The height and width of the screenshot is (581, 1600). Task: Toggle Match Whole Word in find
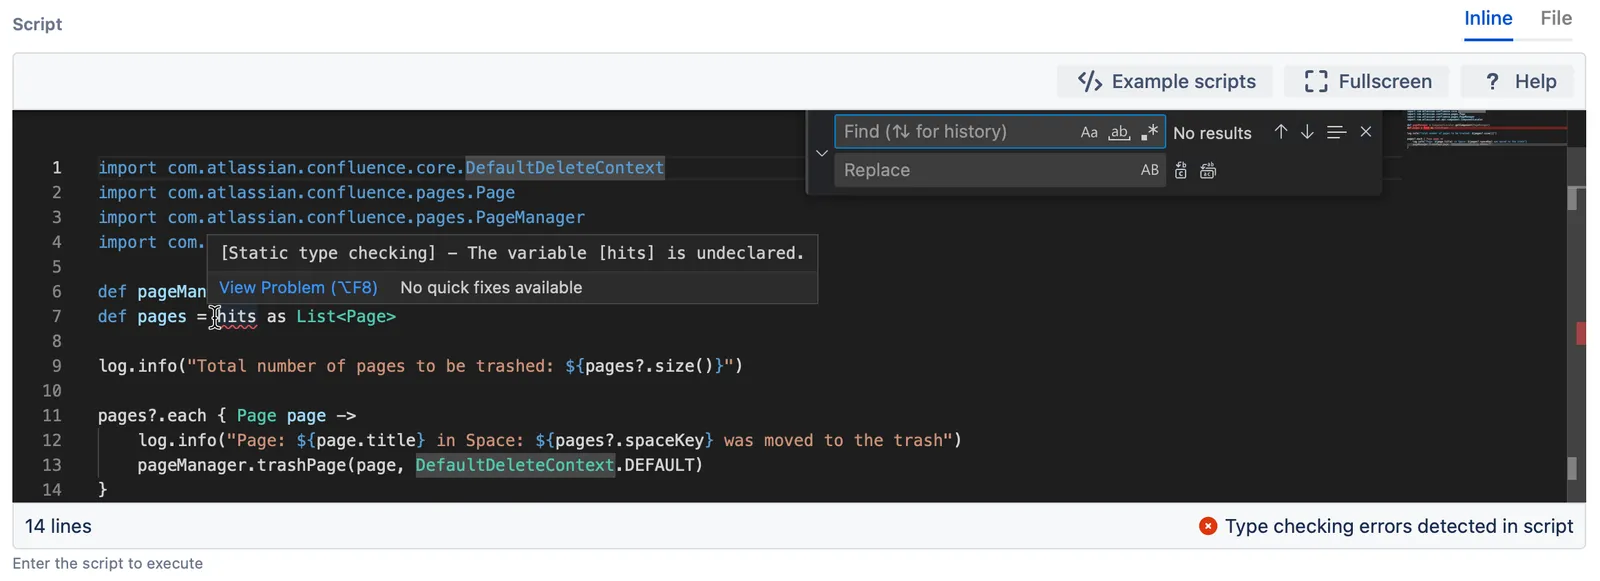1119,132
